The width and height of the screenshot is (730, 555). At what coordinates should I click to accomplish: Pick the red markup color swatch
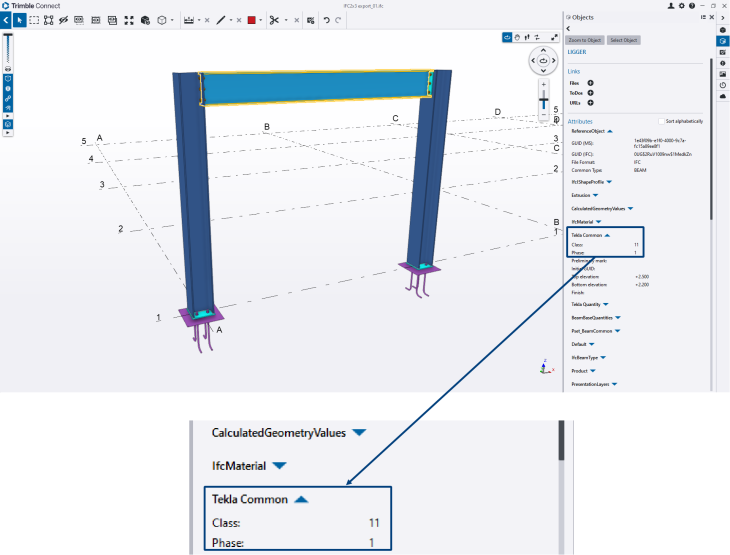click(251, 20)
